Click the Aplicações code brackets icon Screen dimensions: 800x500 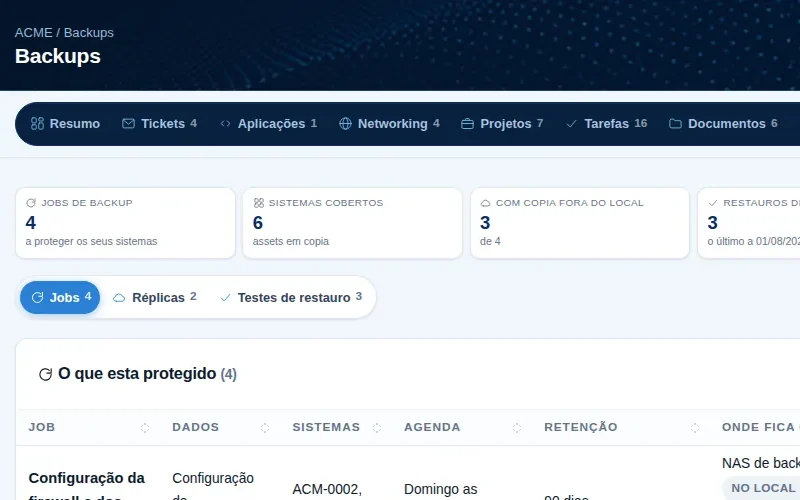pyautogui.click(x=225, y=123)
